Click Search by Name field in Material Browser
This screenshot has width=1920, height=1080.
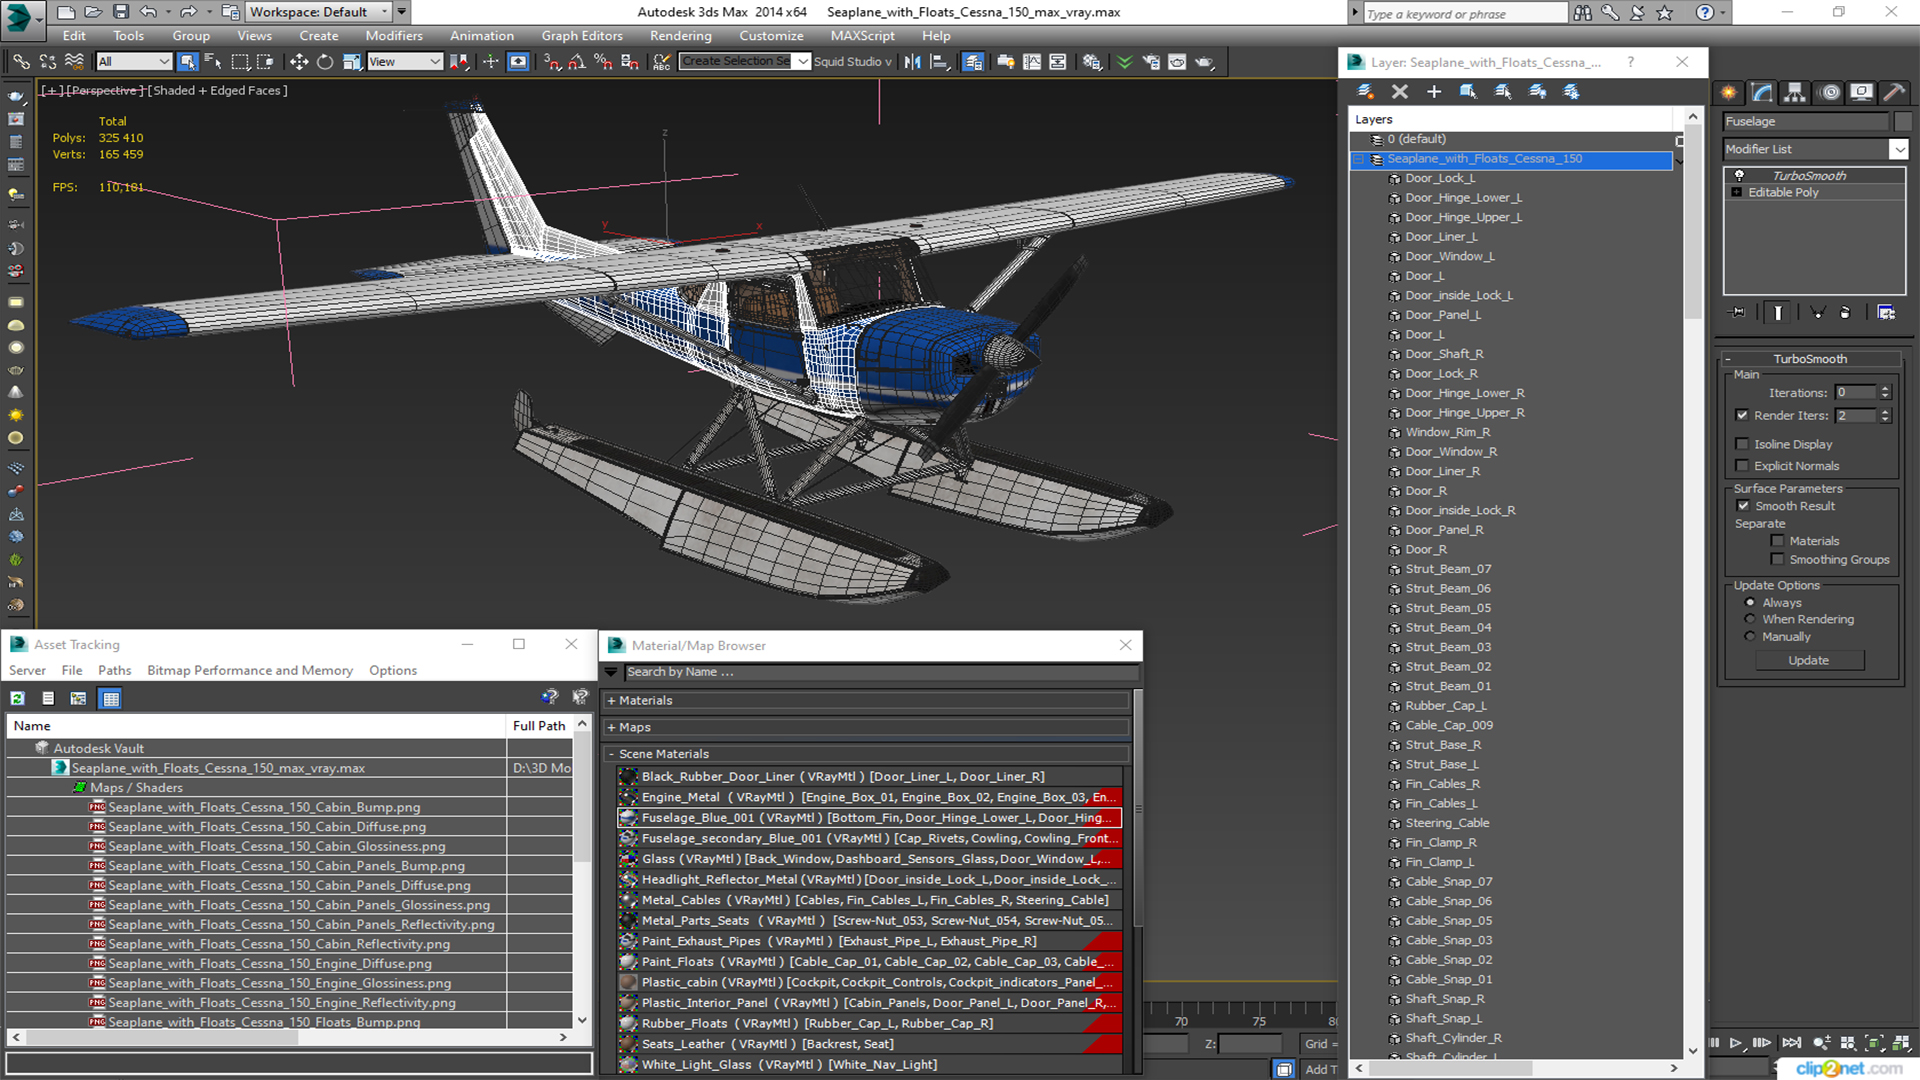pyautogui.click(x=881, y=672)
